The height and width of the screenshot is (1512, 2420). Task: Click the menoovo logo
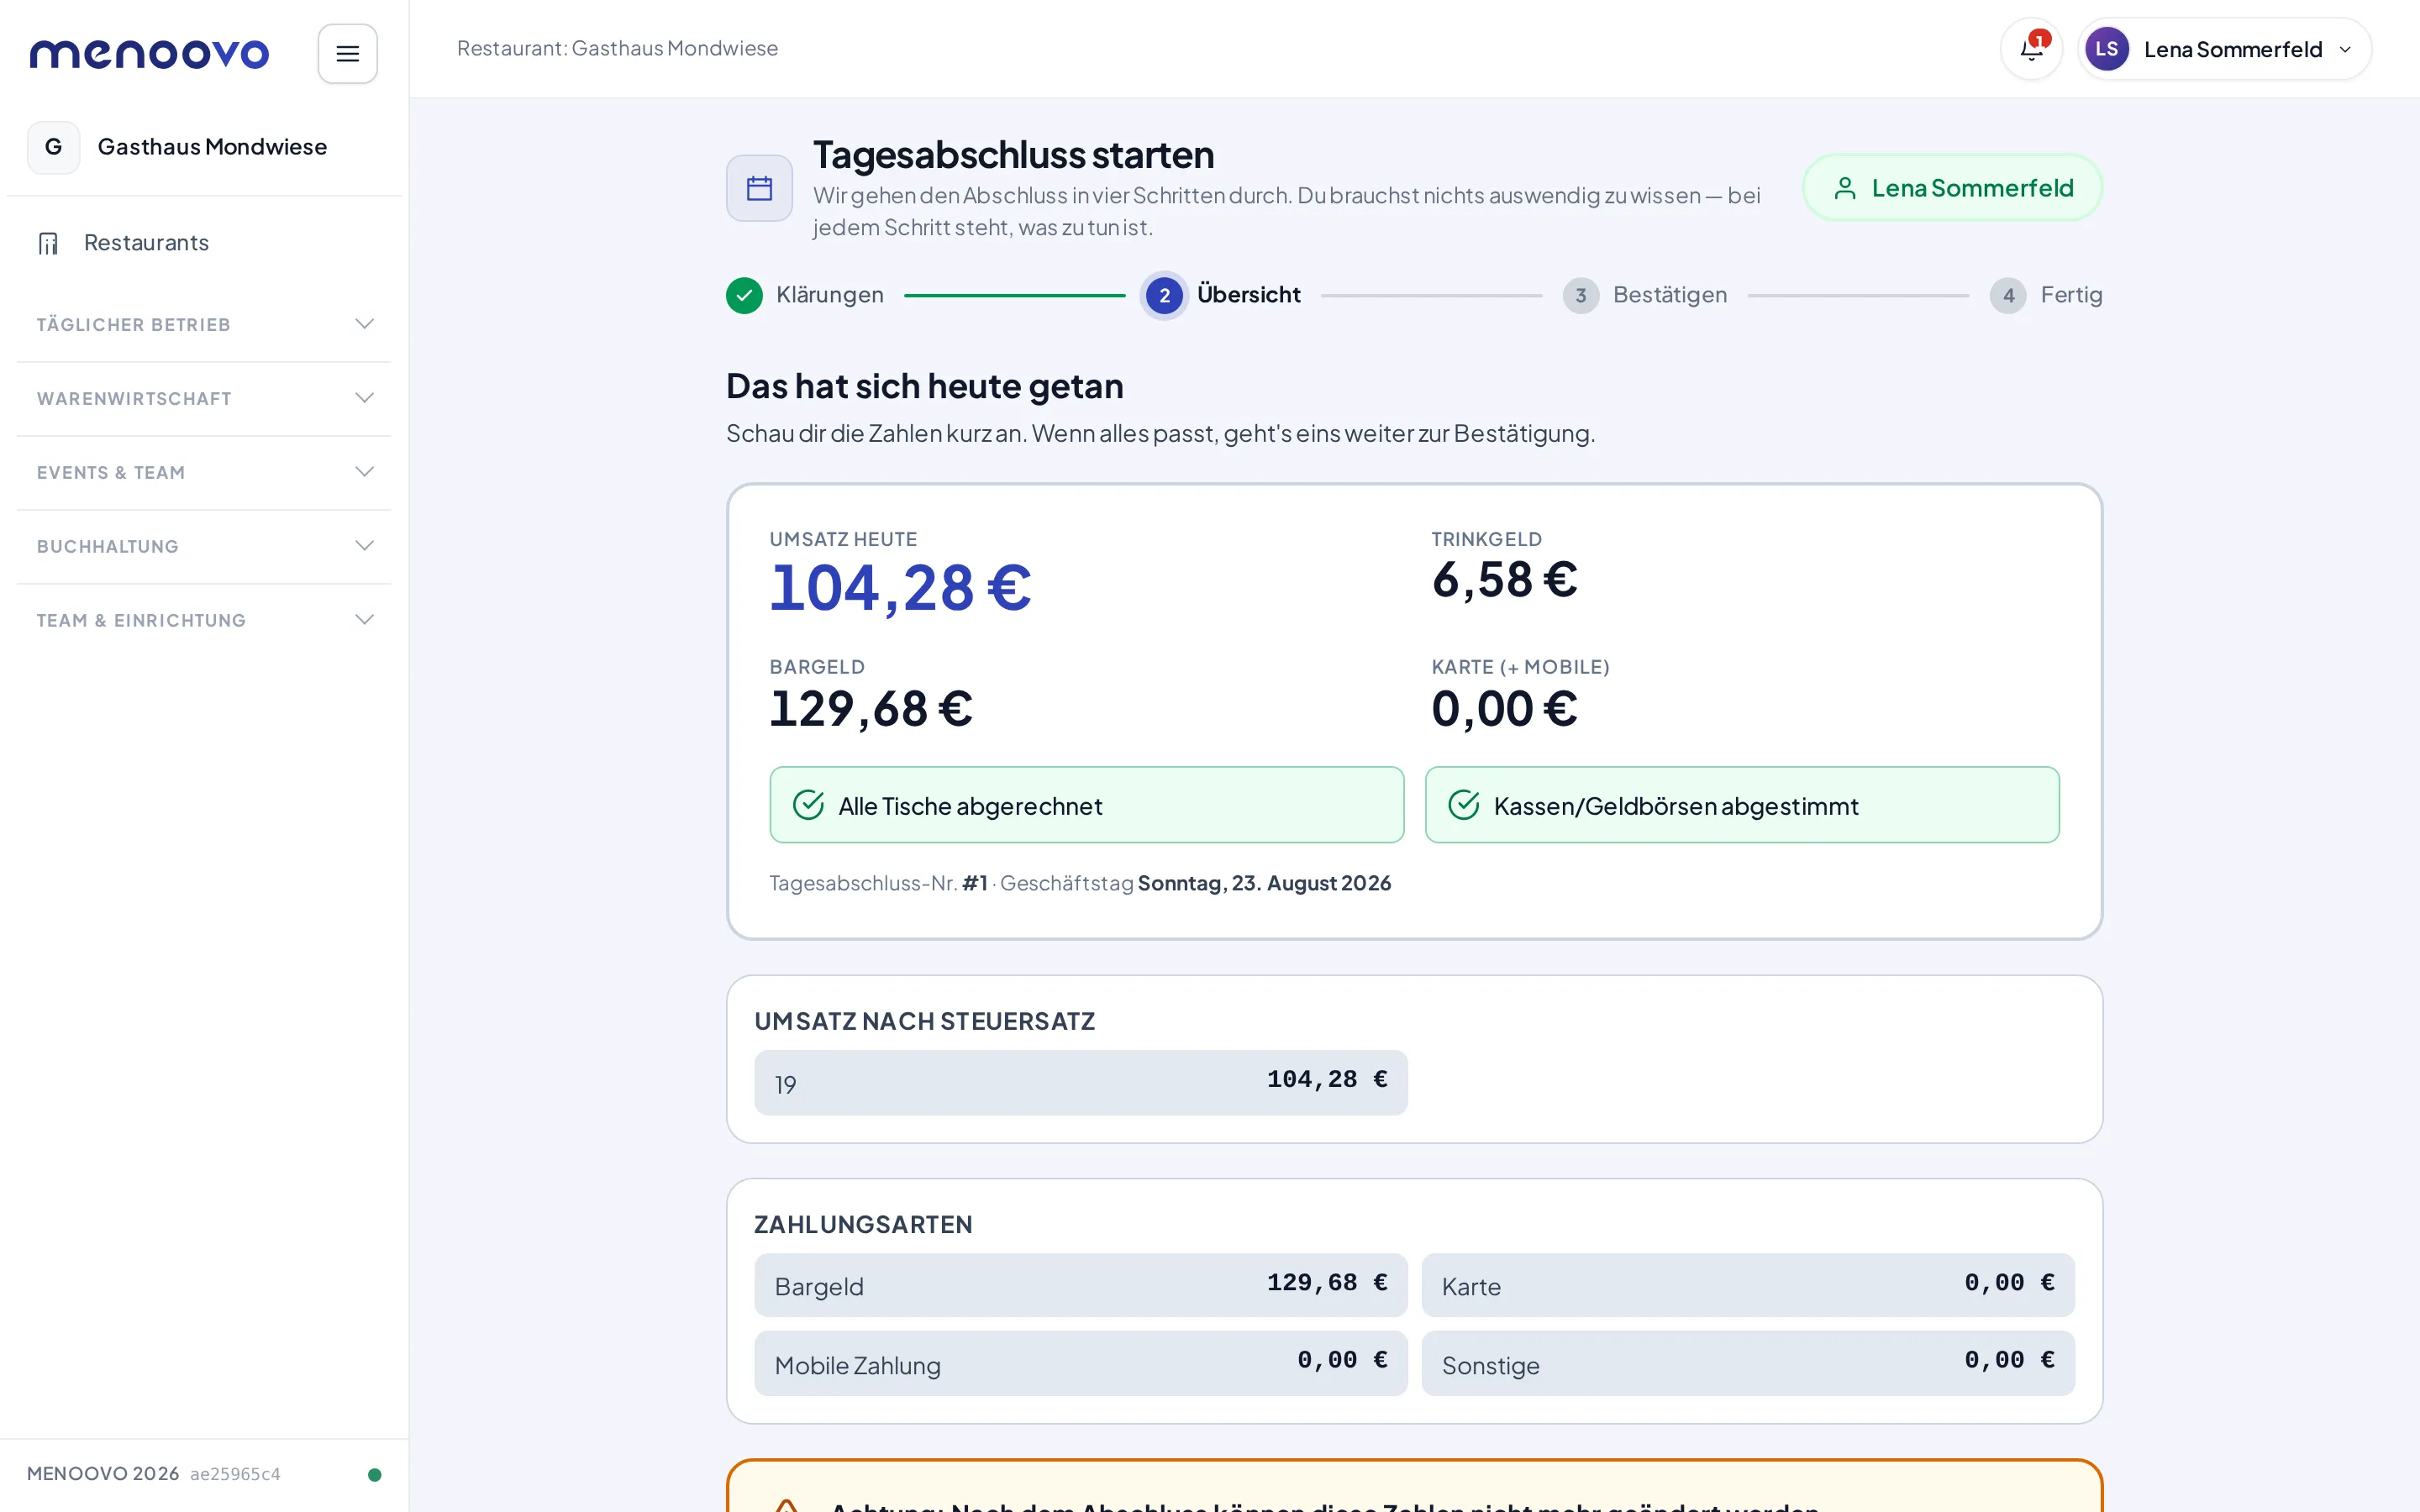(x=149, y=53)
